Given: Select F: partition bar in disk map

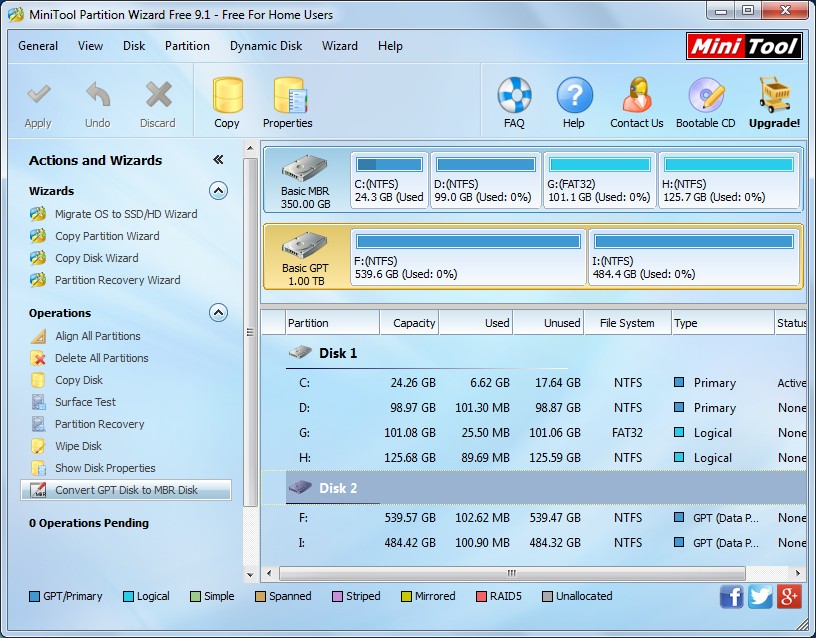Looking at the screenshot, I should pyautogui.click(x=468, y=257).
